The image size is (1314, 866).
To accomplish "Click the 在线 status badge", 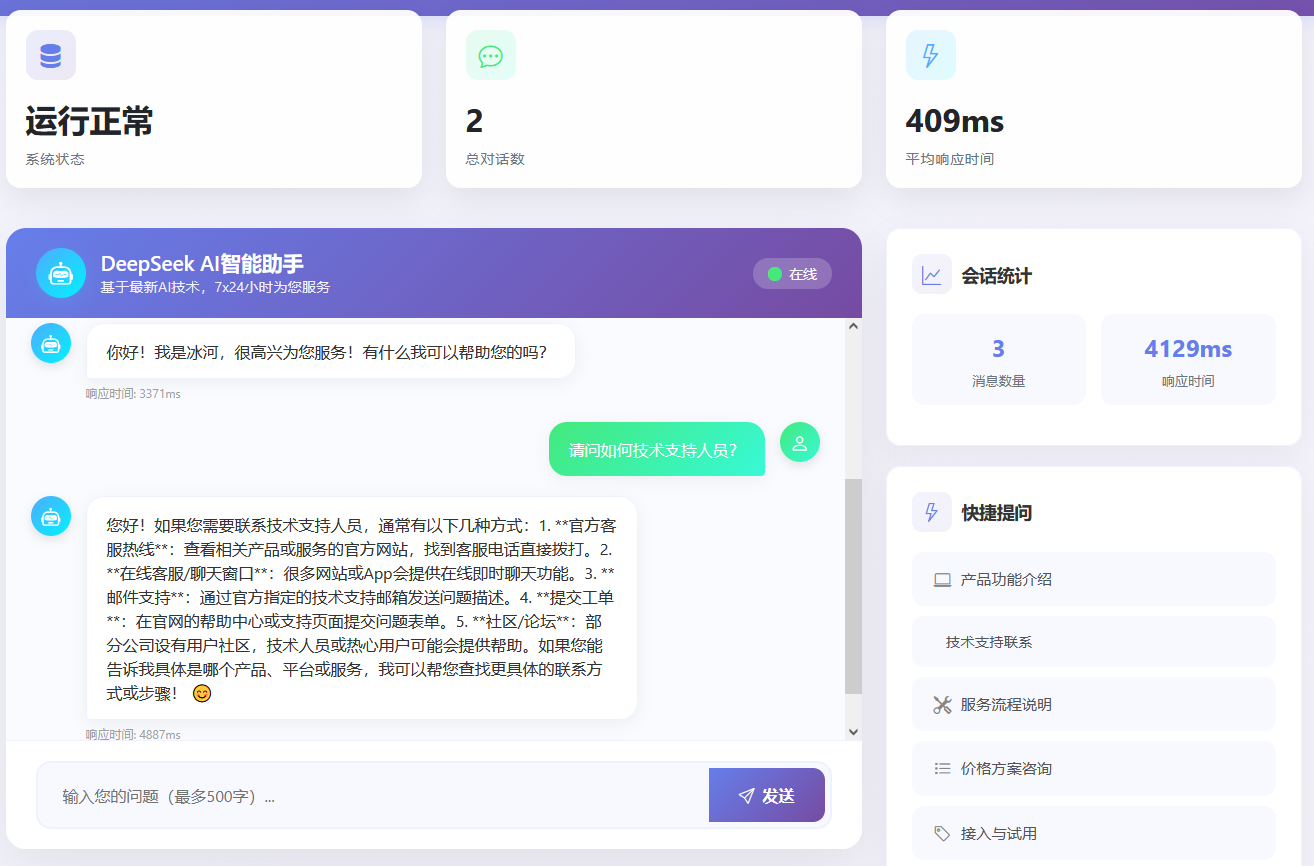I will [x=792, y=274].
